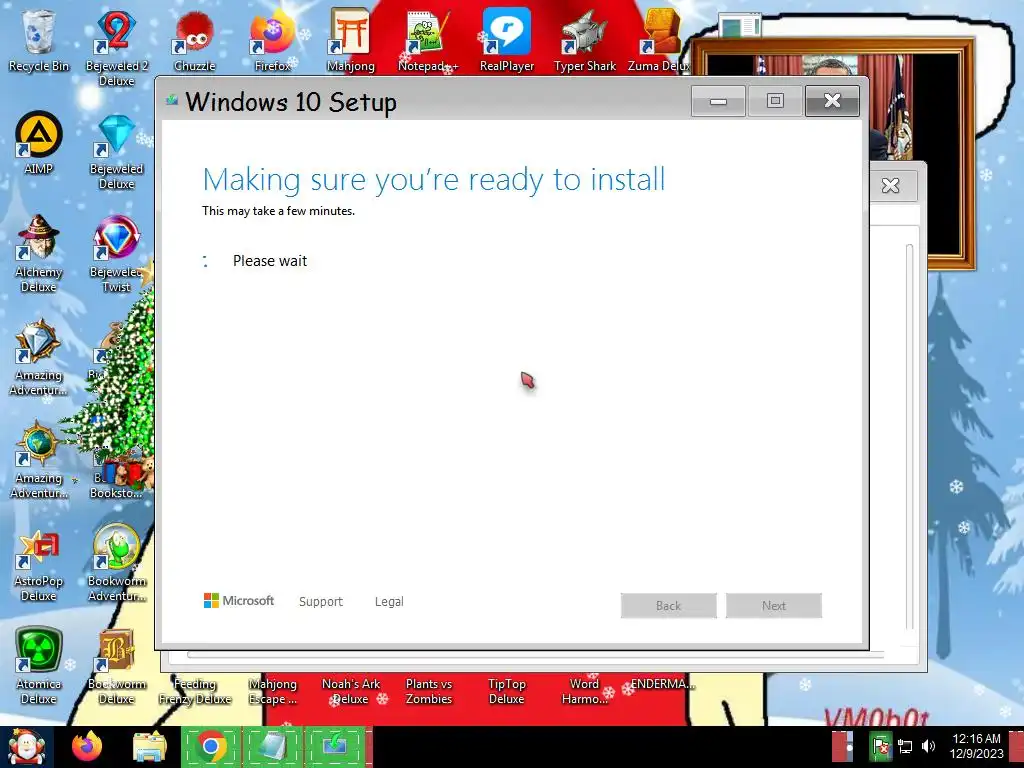Open Firefox from the taskbar
Viewport: 1024px width, 768px height.
tap(87, 747)
